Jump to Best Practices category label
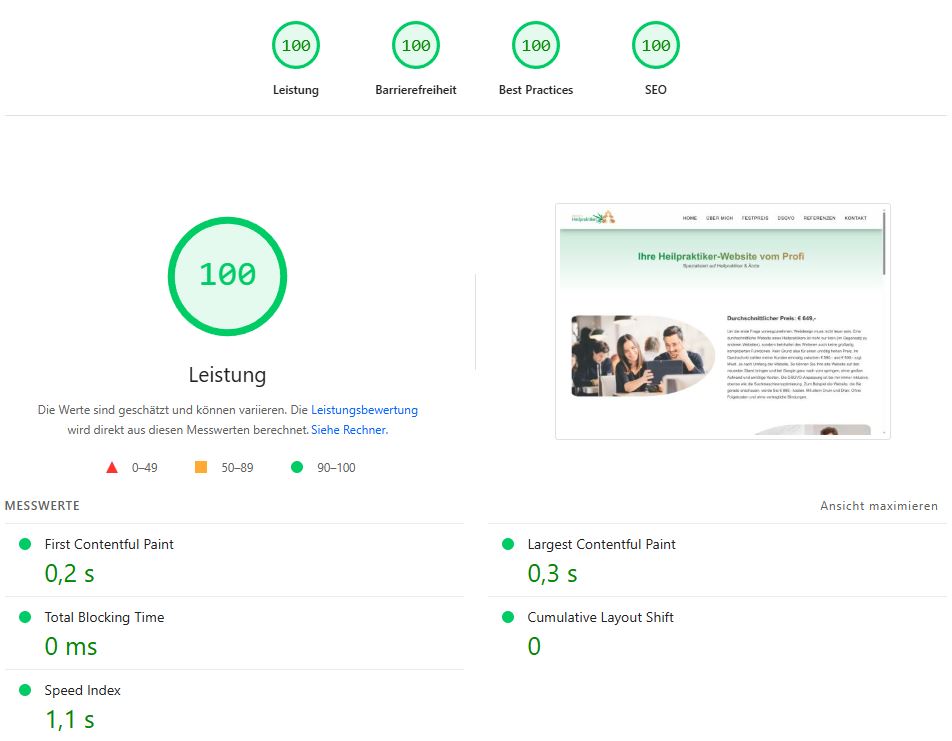952x741 pixels. pyautogui.click(x=536, y=90)
